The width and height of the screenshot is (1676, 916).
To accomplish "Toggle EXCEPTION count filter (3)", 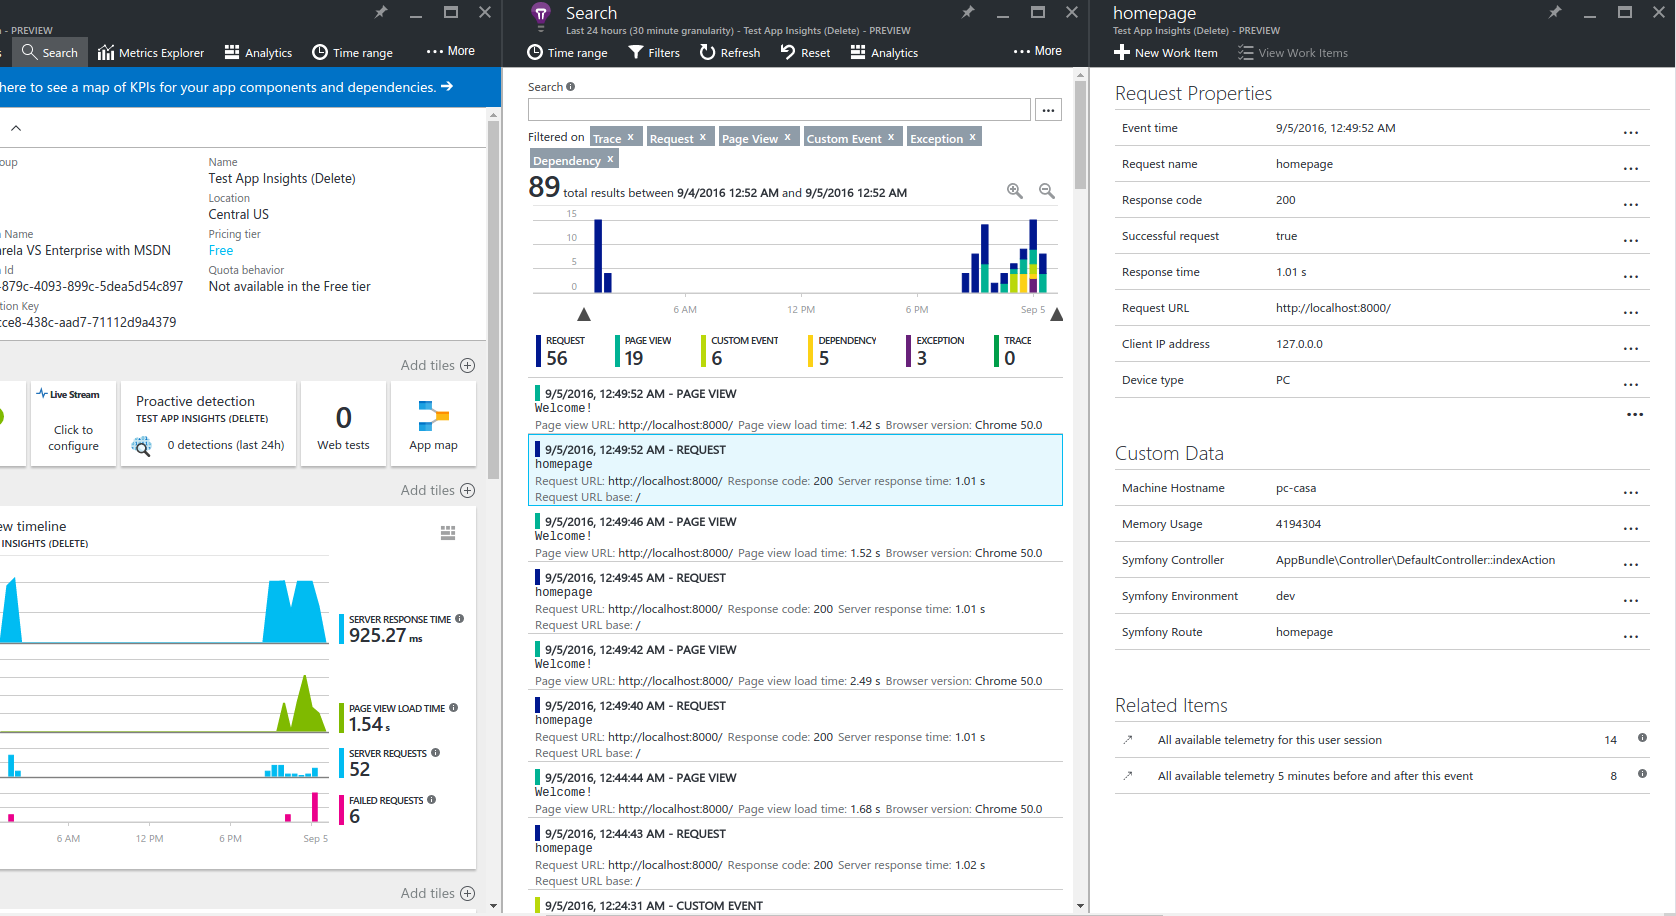I will click(x=937, y=351).
